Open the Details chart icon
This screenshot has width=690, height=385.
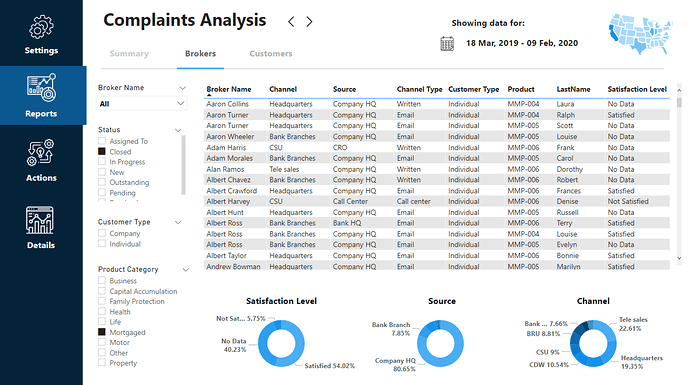pyautogui.click(x=40, y=220)
